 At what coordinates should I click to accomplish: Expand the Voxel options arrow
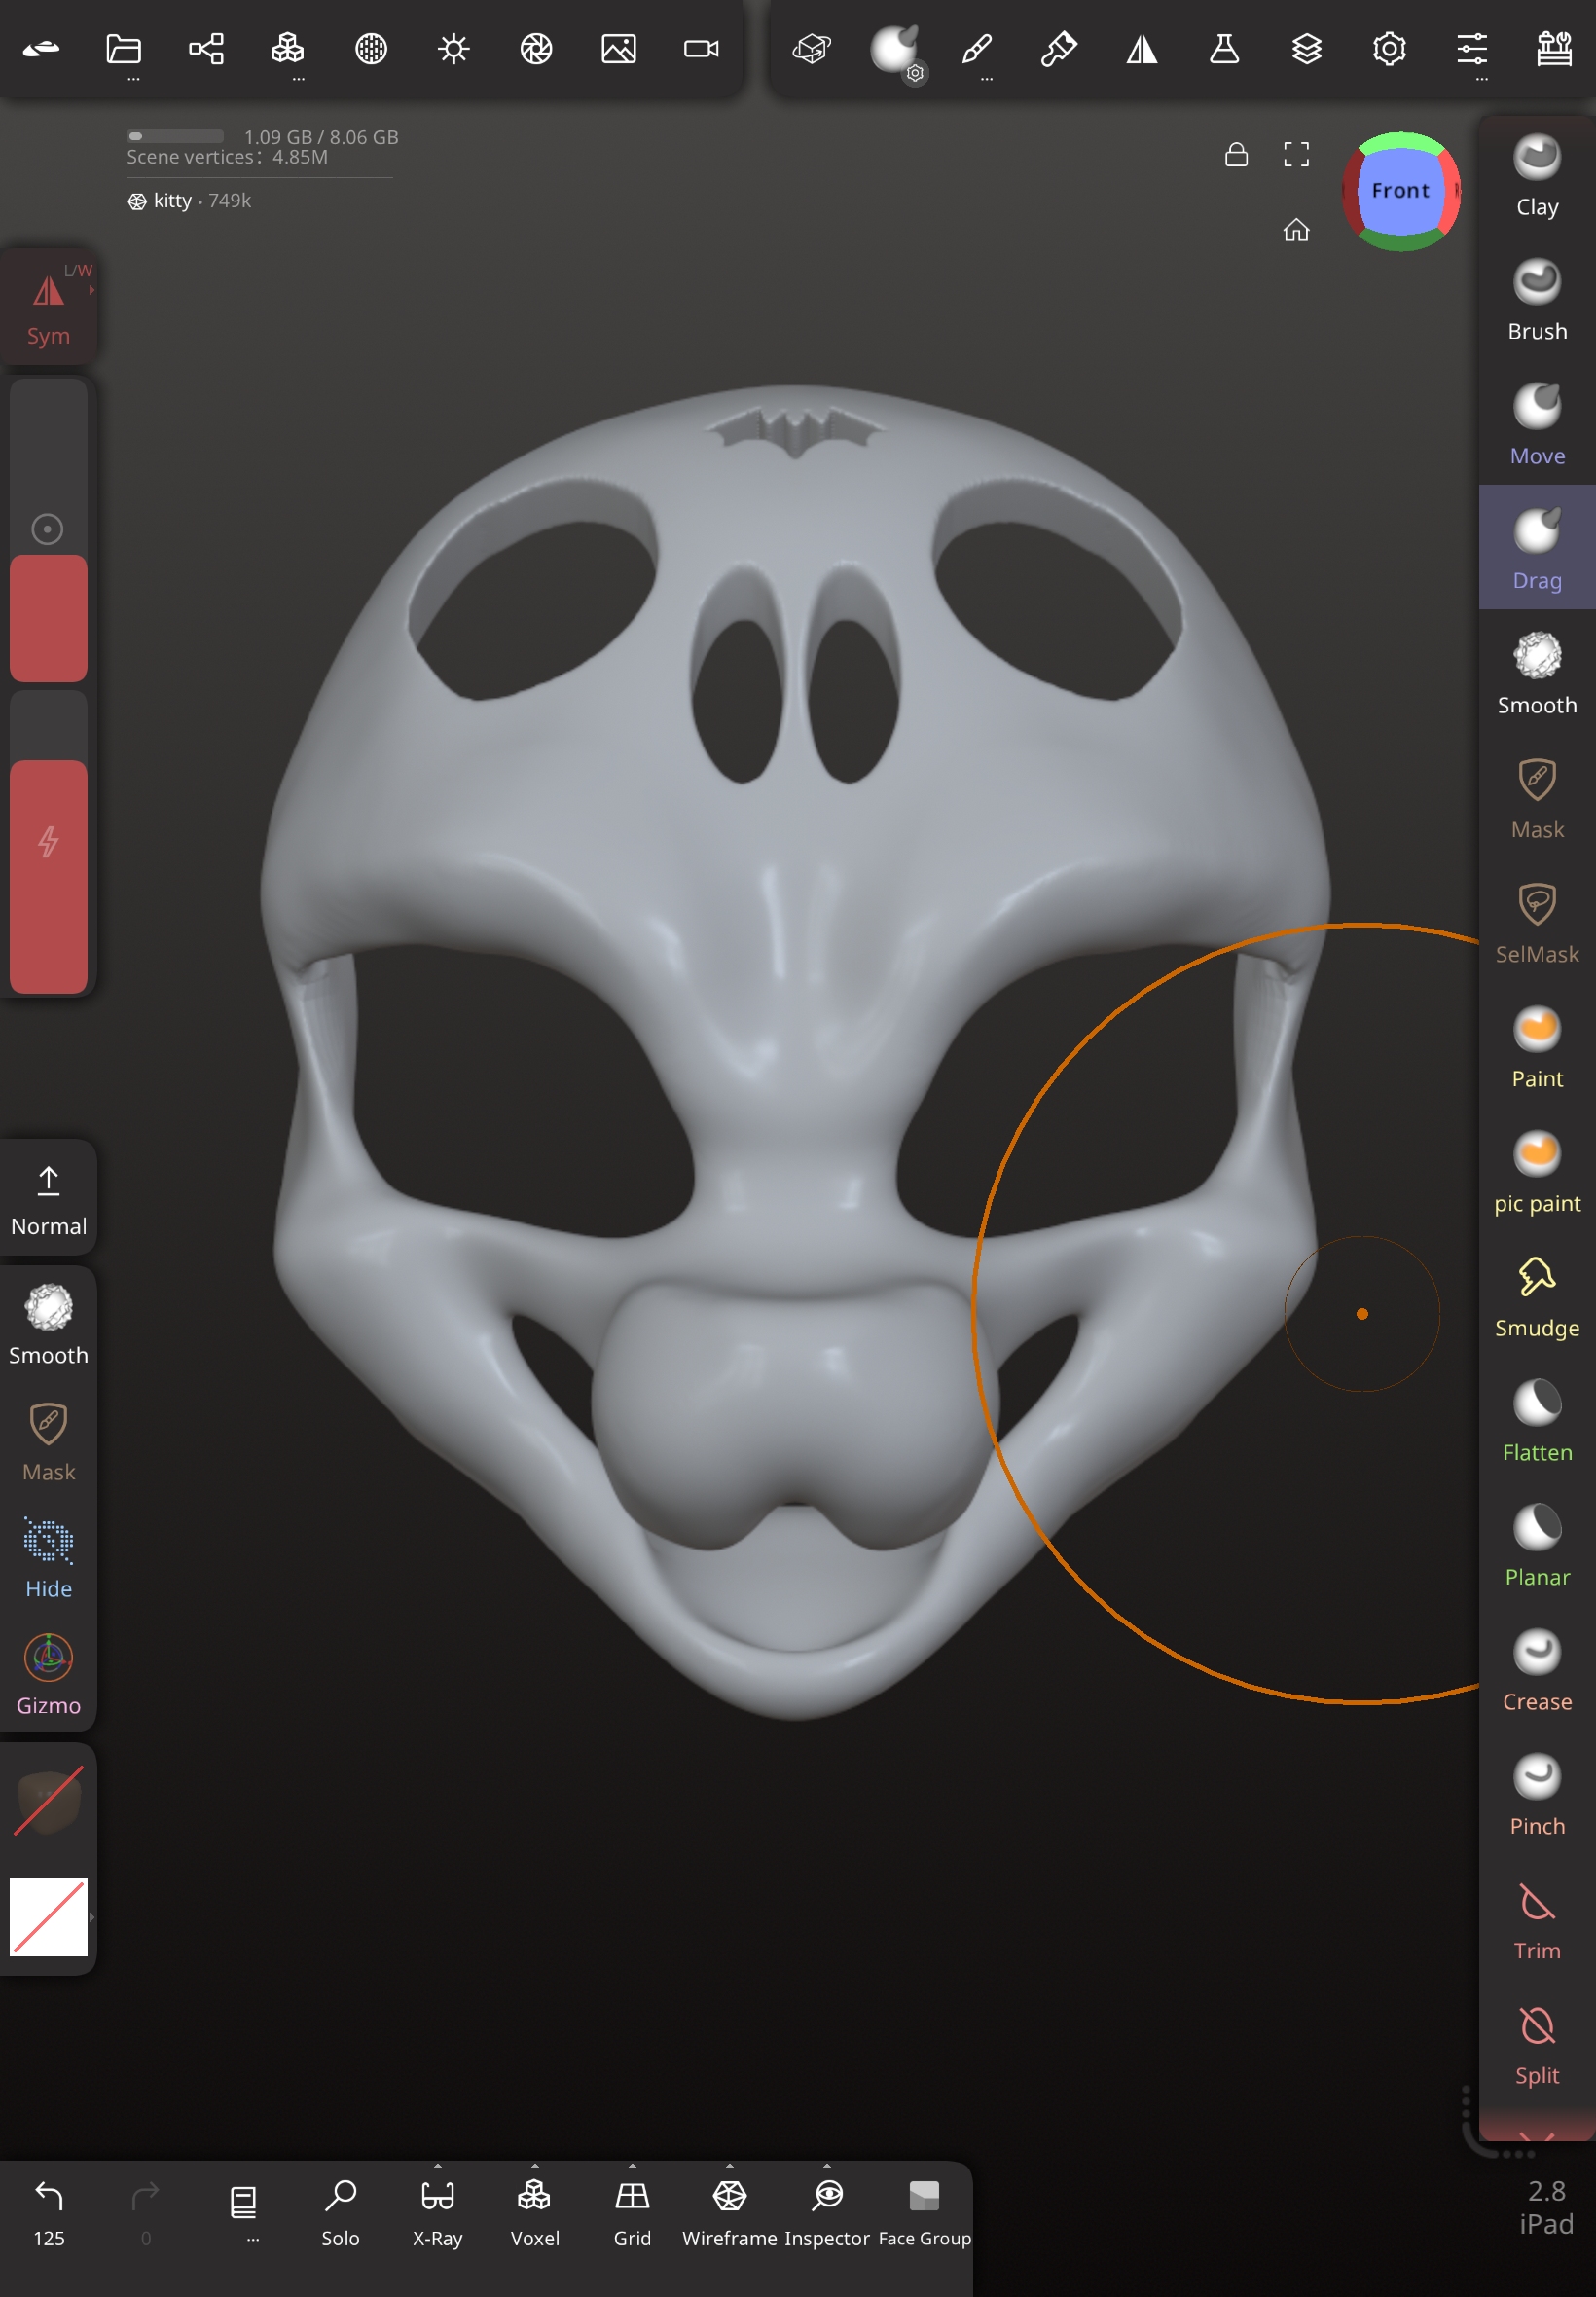click(x=535, y=2165)
